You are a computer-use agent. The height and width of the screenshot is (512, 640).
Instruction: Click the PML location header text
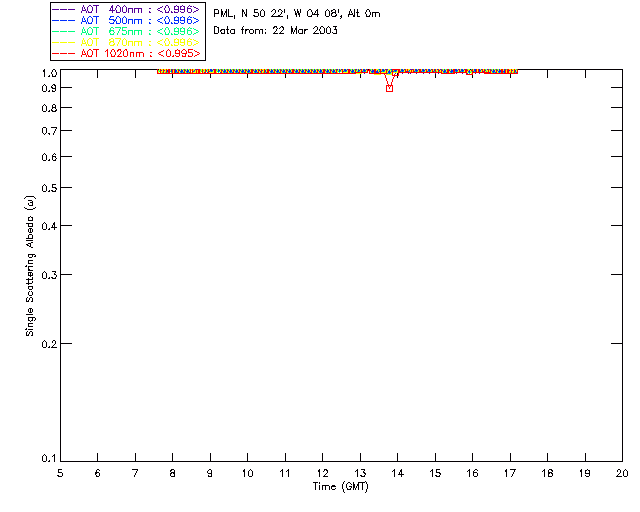297,13
